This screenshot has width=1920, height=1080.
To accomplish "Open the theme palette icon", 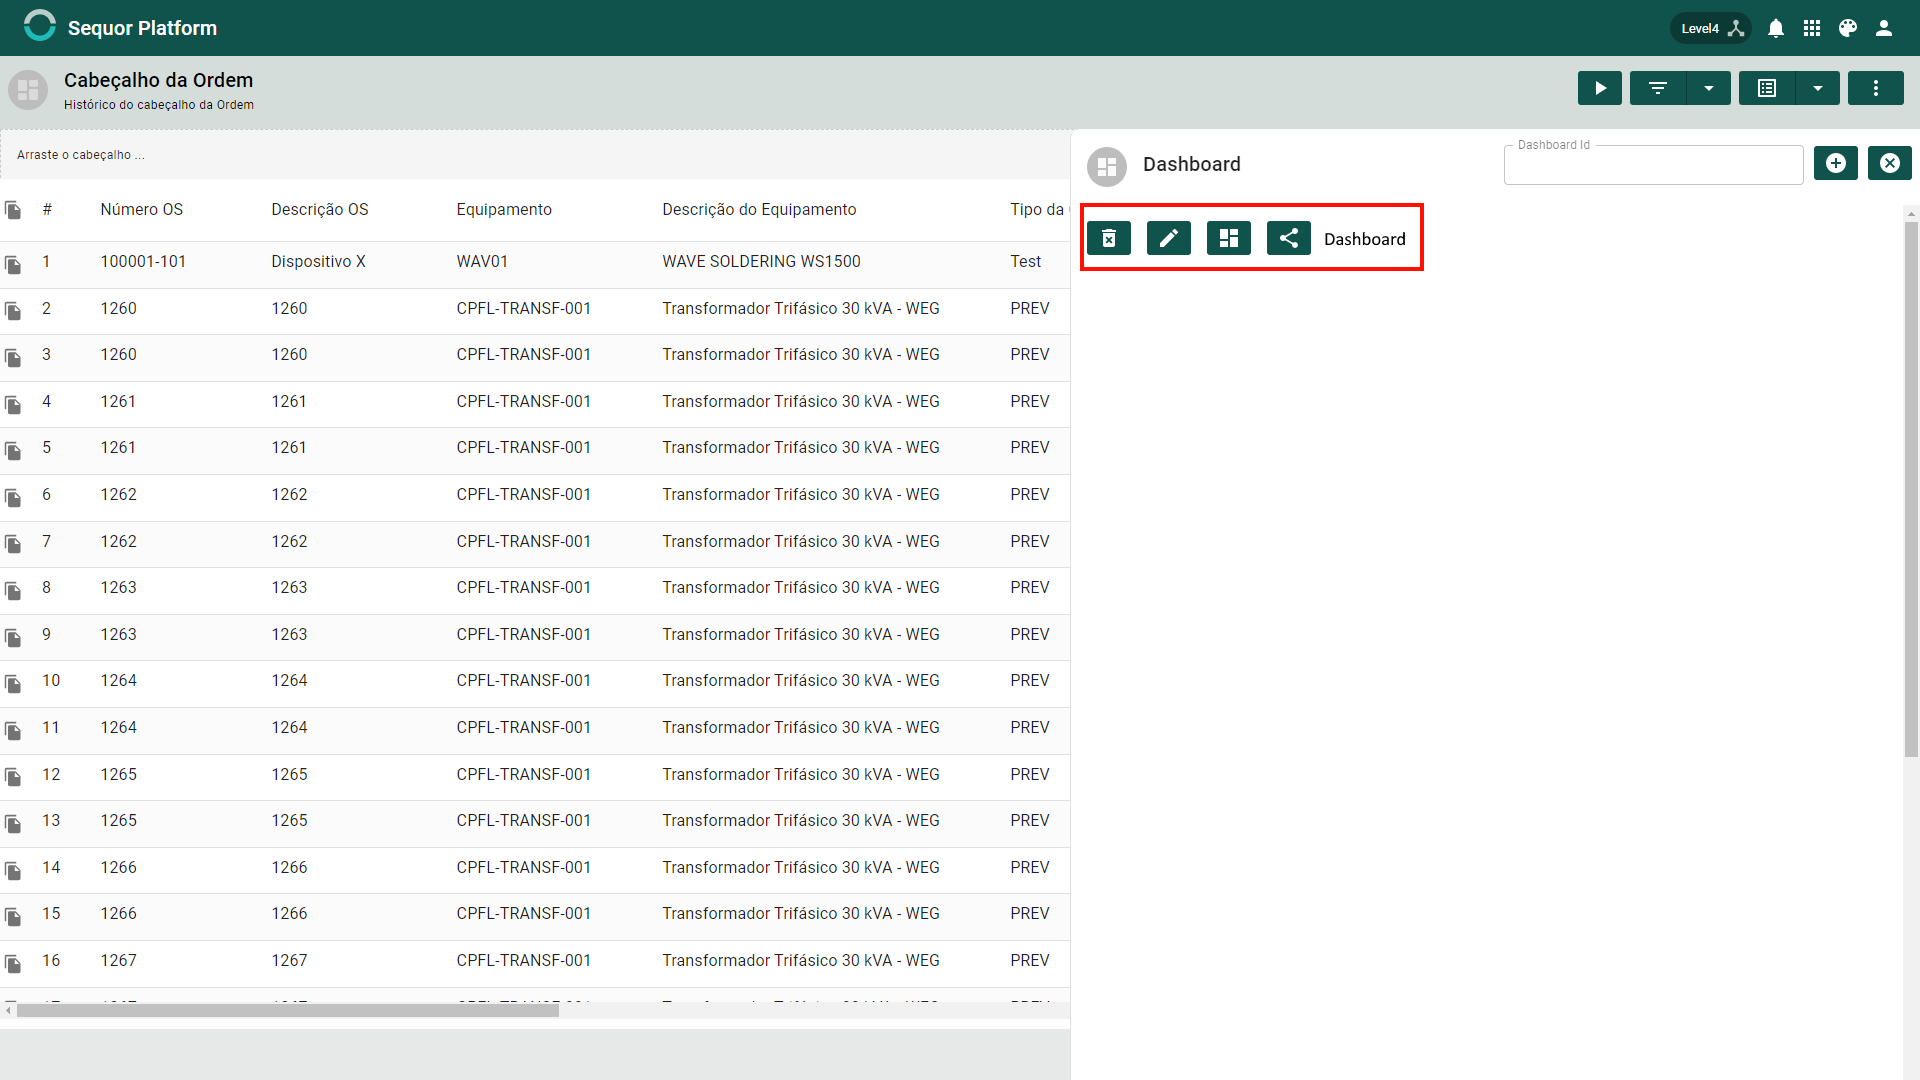I will coord(1848,28).
